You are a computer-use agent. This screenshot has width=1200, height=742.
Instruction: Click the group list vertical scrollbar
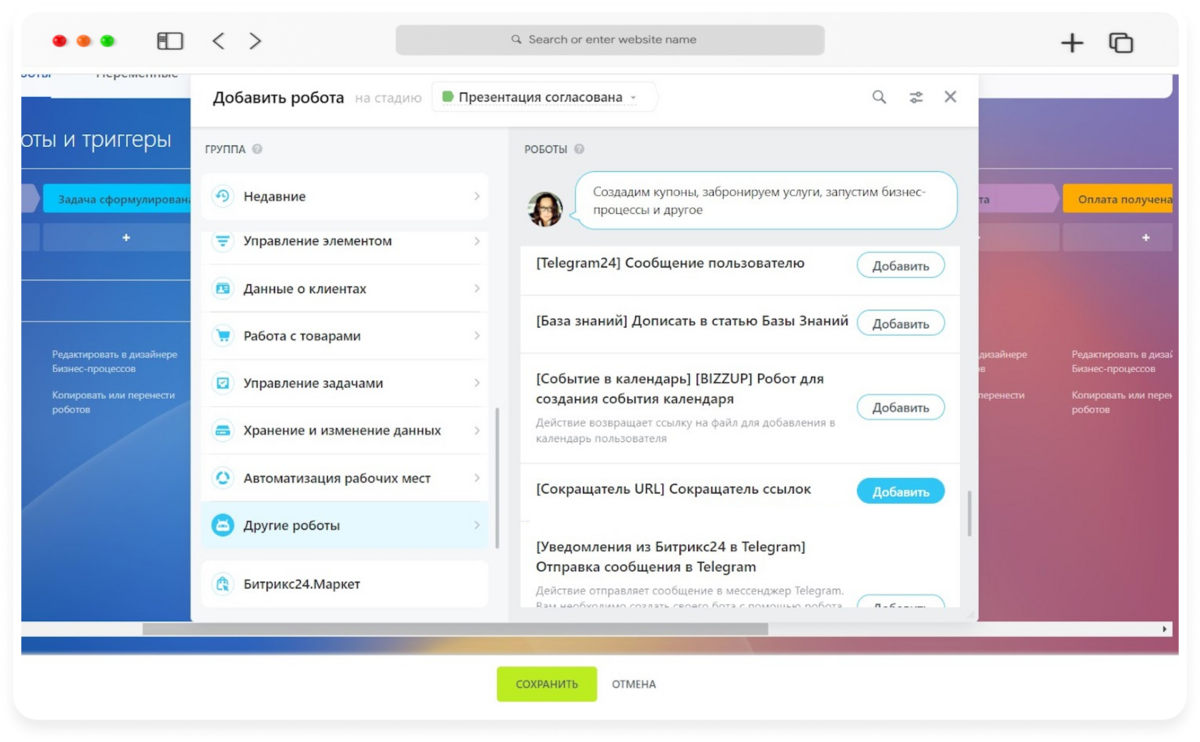pyautogui.click(x=497, y=478)
